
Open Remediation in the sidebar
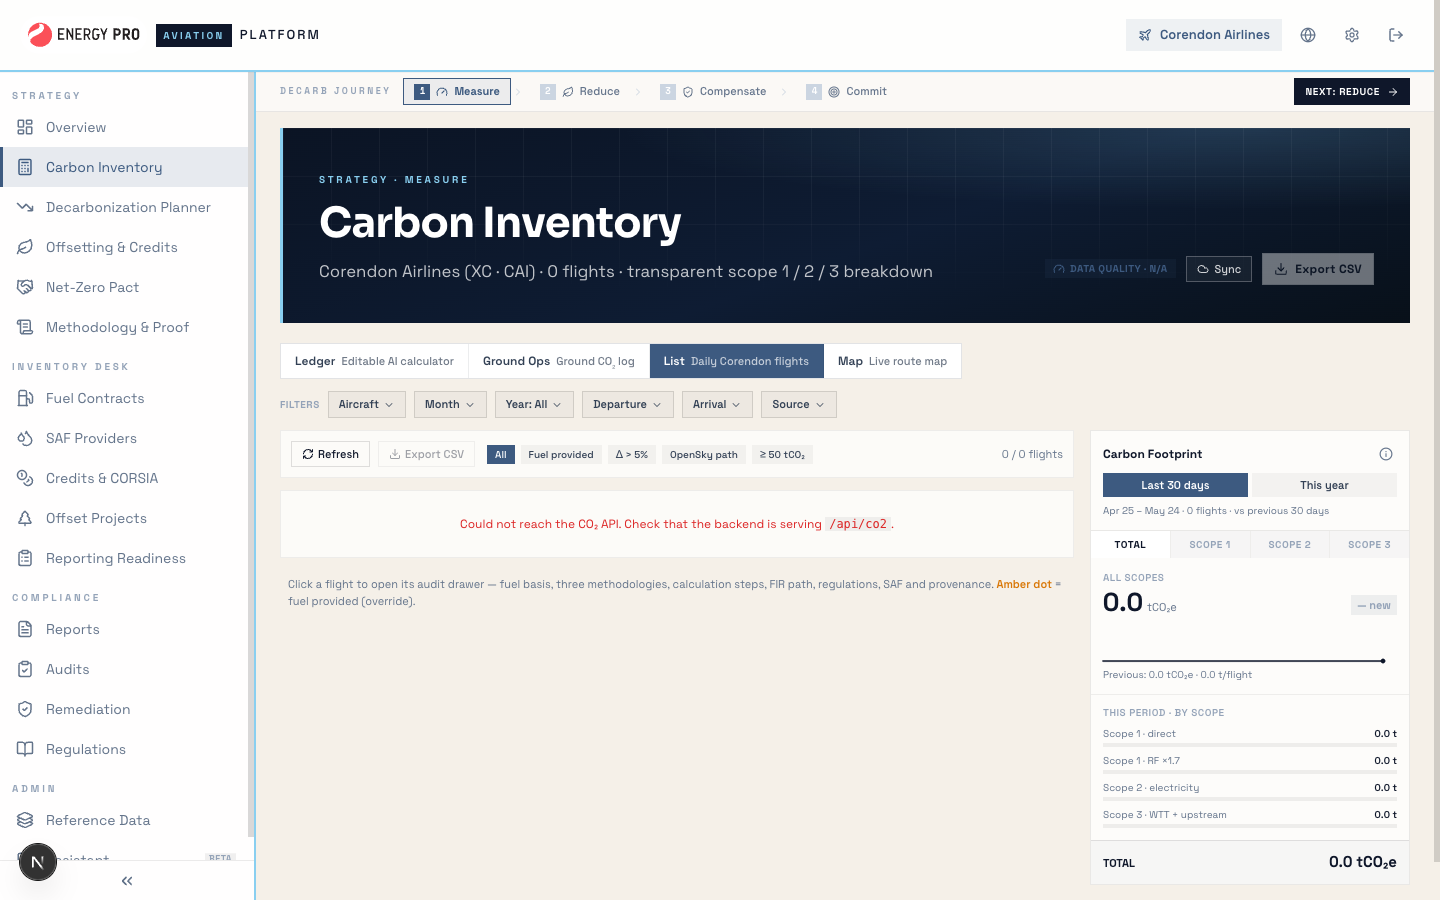coord(124,709)
